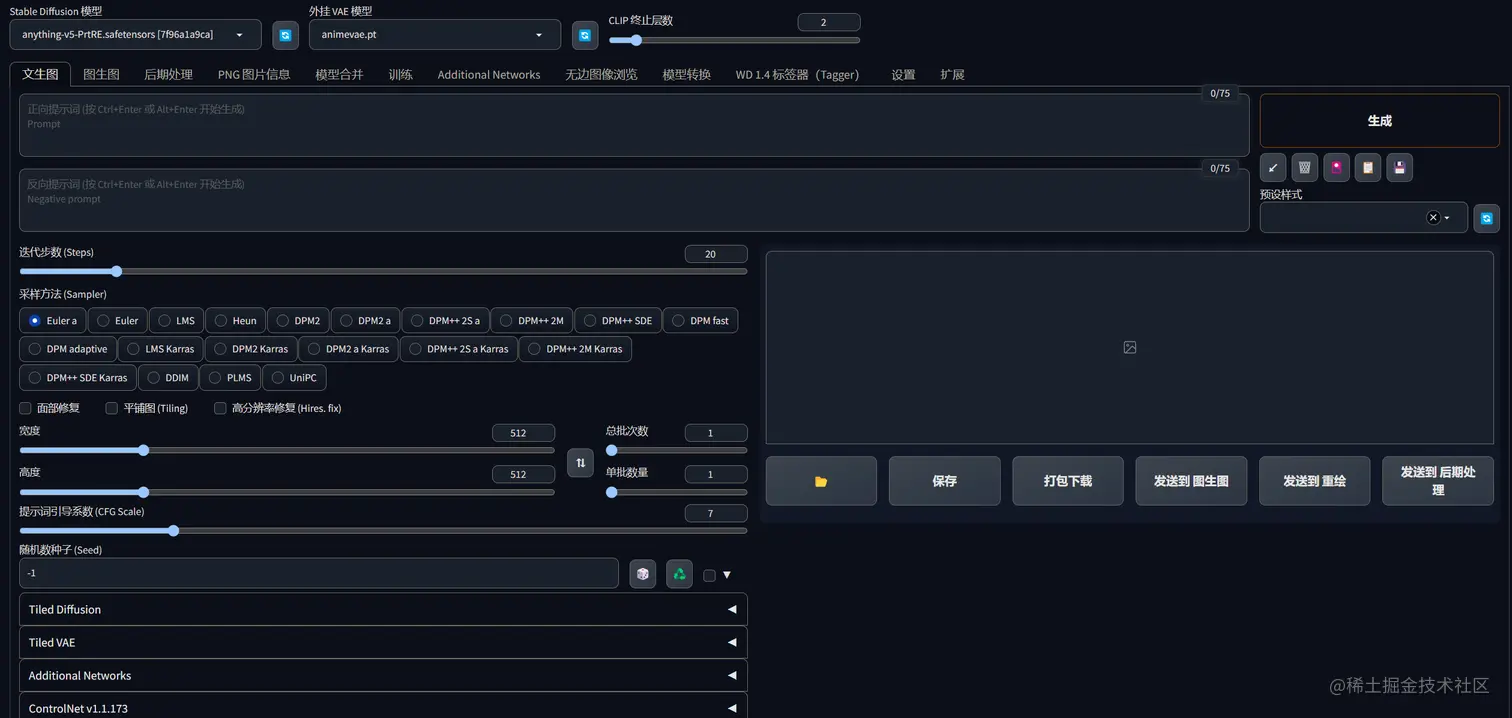
Task: Choose the Heun sampler option
Action: point(236,320)
